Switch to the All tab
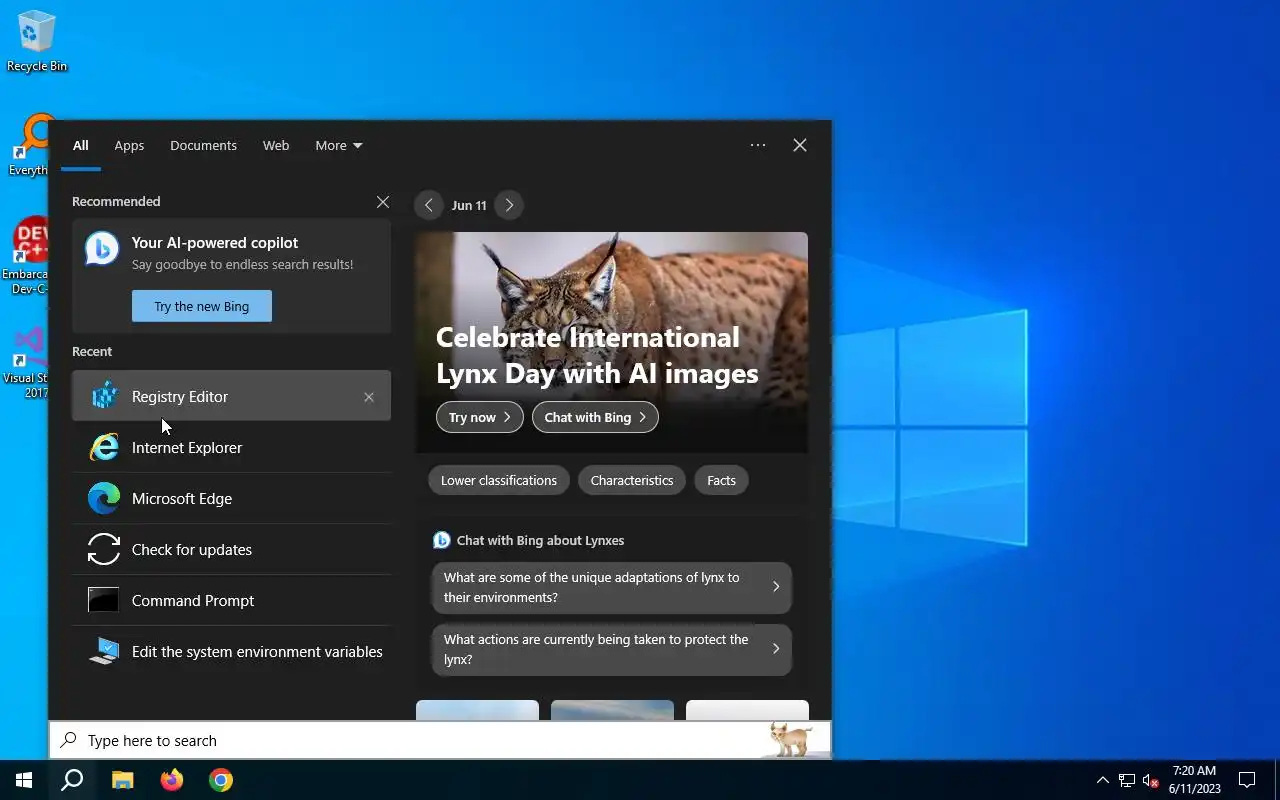This screenshot has width=1280, height=800. pos(81,145)
